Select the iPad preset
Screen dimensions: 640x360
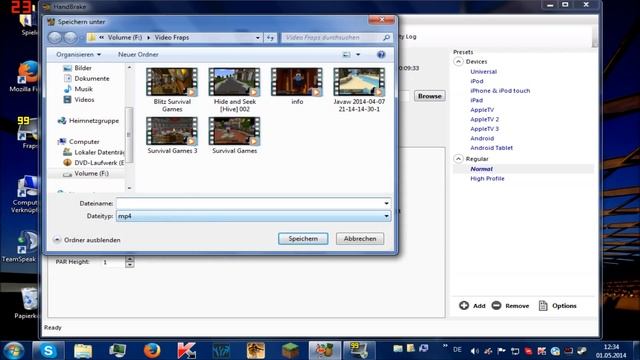(476, 100)
